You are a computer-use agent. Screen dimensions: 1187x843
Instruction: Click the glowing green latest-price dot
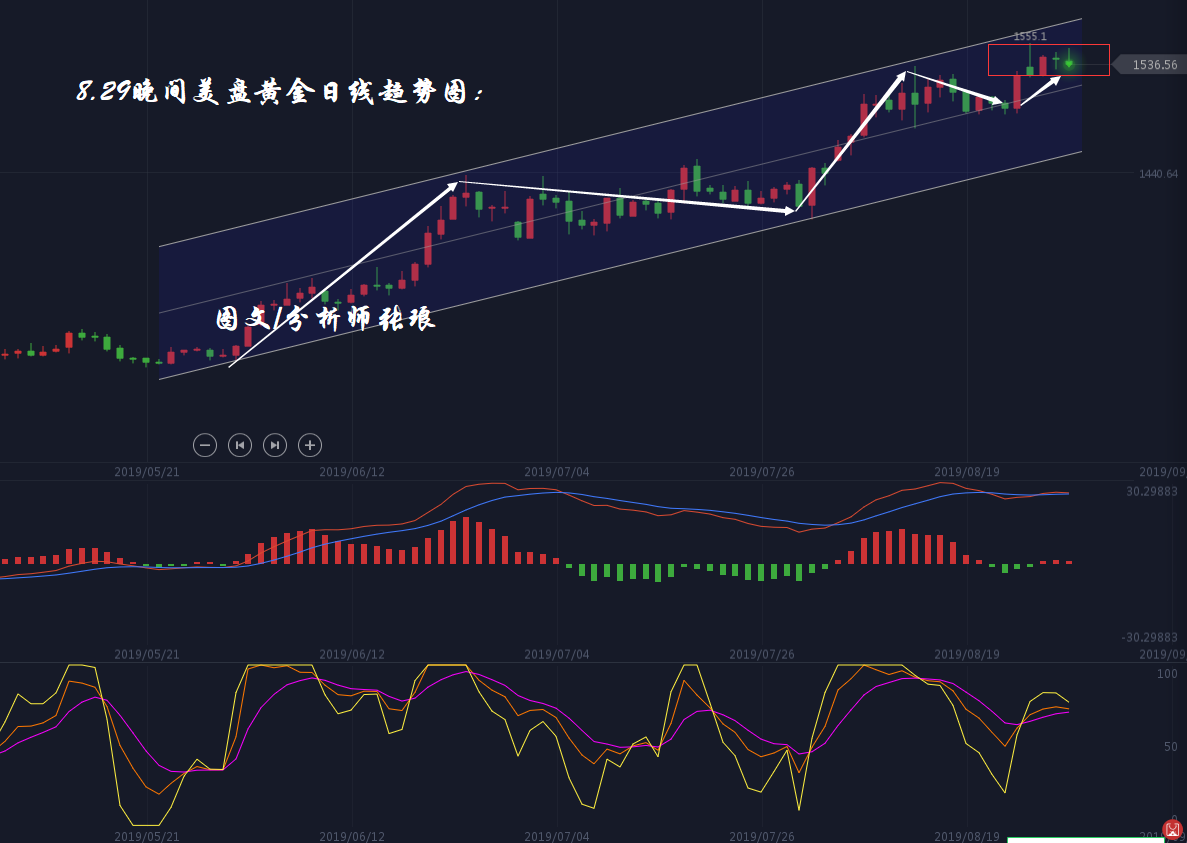click(x=1068, y=63)
